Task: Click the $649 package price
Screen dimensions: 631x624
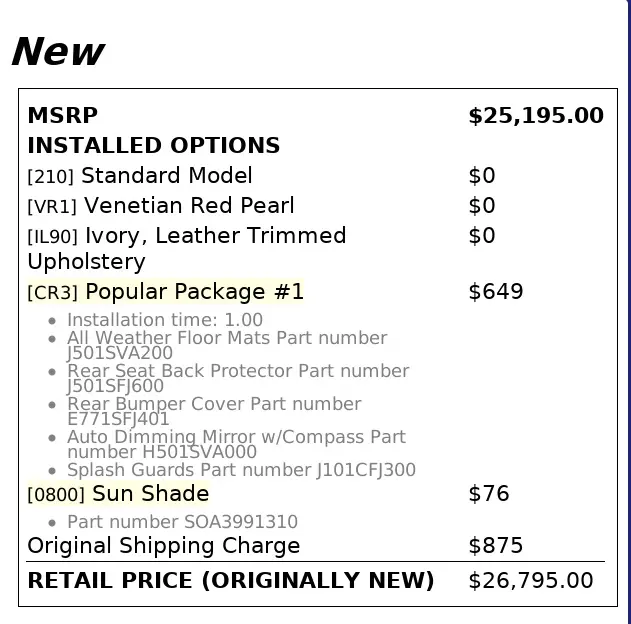Action: (496, 291)
